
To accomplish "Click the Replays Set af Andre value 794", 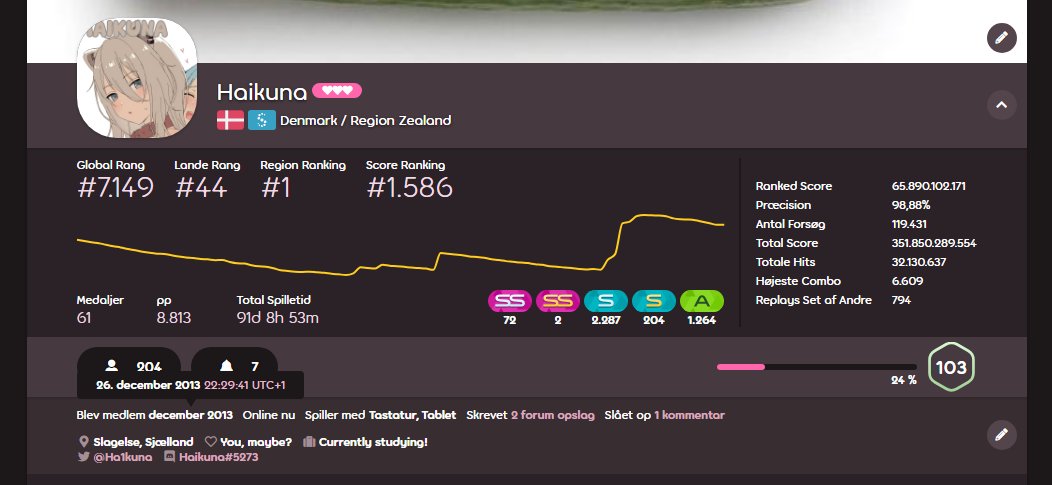I will [901, 300].
